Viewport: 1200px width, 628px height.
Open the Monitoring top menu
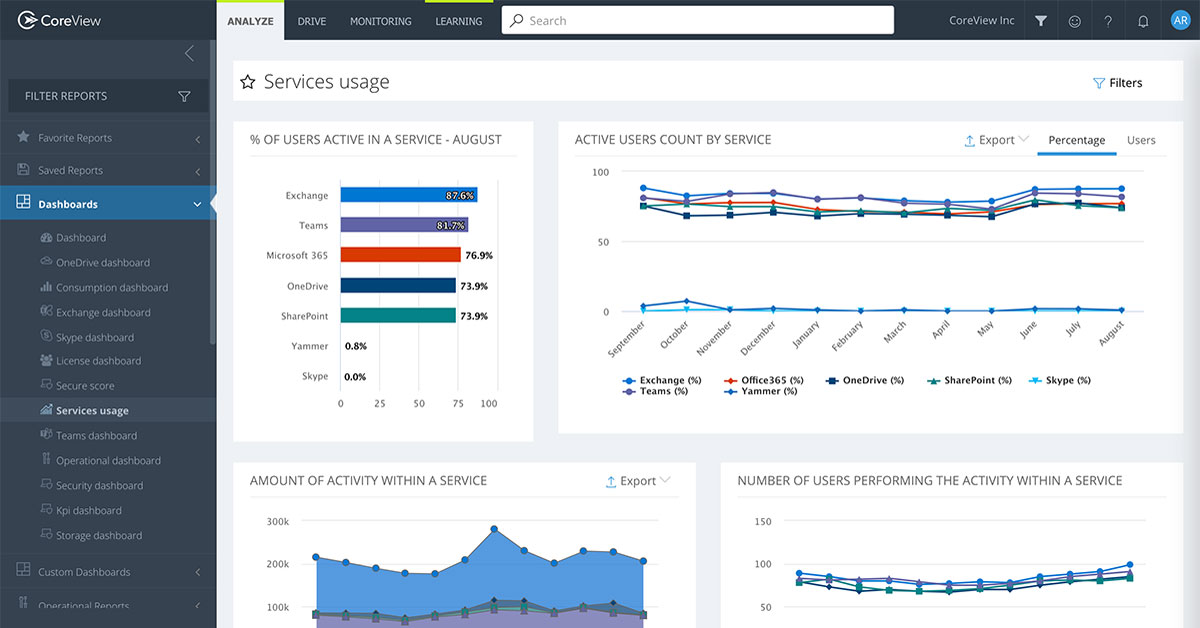click(x=381, y=21)
